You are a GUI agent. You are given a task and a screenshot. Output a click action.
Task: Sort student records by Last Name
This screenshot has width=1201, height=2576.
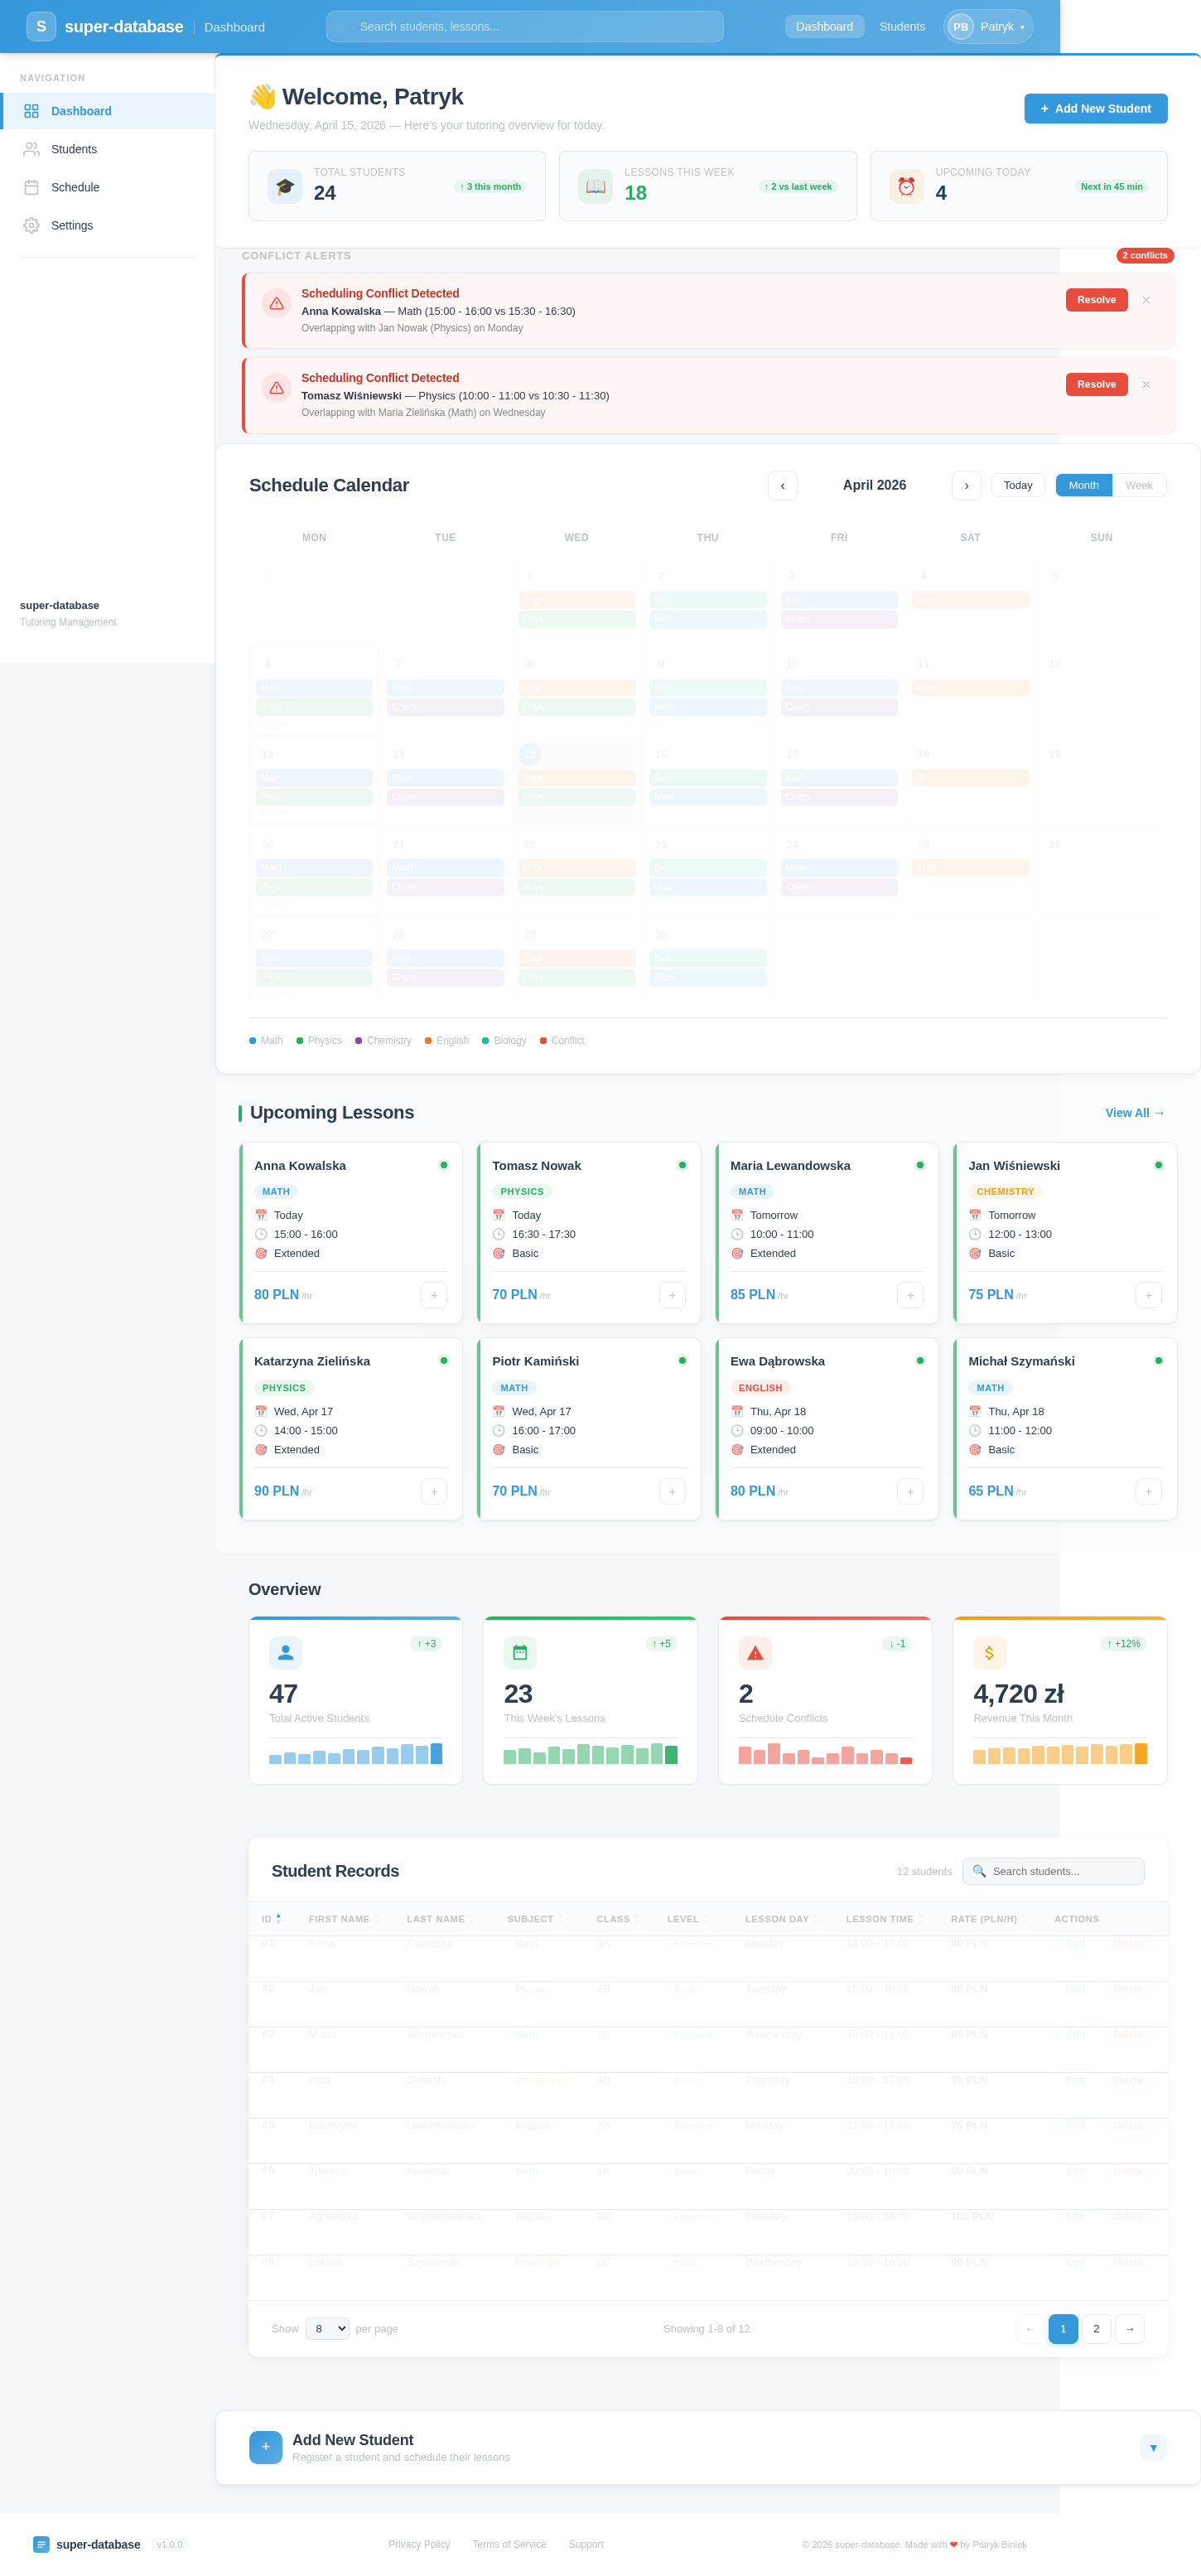[x=440, y=1919]
